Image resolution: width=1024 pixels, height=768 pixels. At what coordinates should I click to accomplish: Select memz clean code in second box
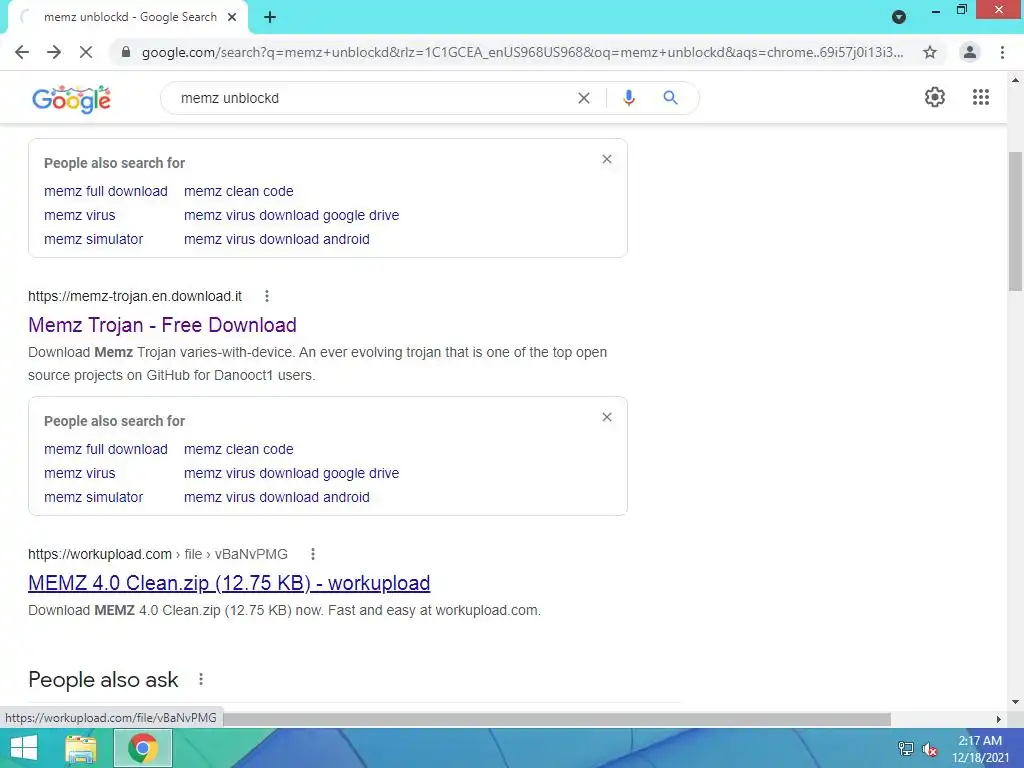point(238,449)
